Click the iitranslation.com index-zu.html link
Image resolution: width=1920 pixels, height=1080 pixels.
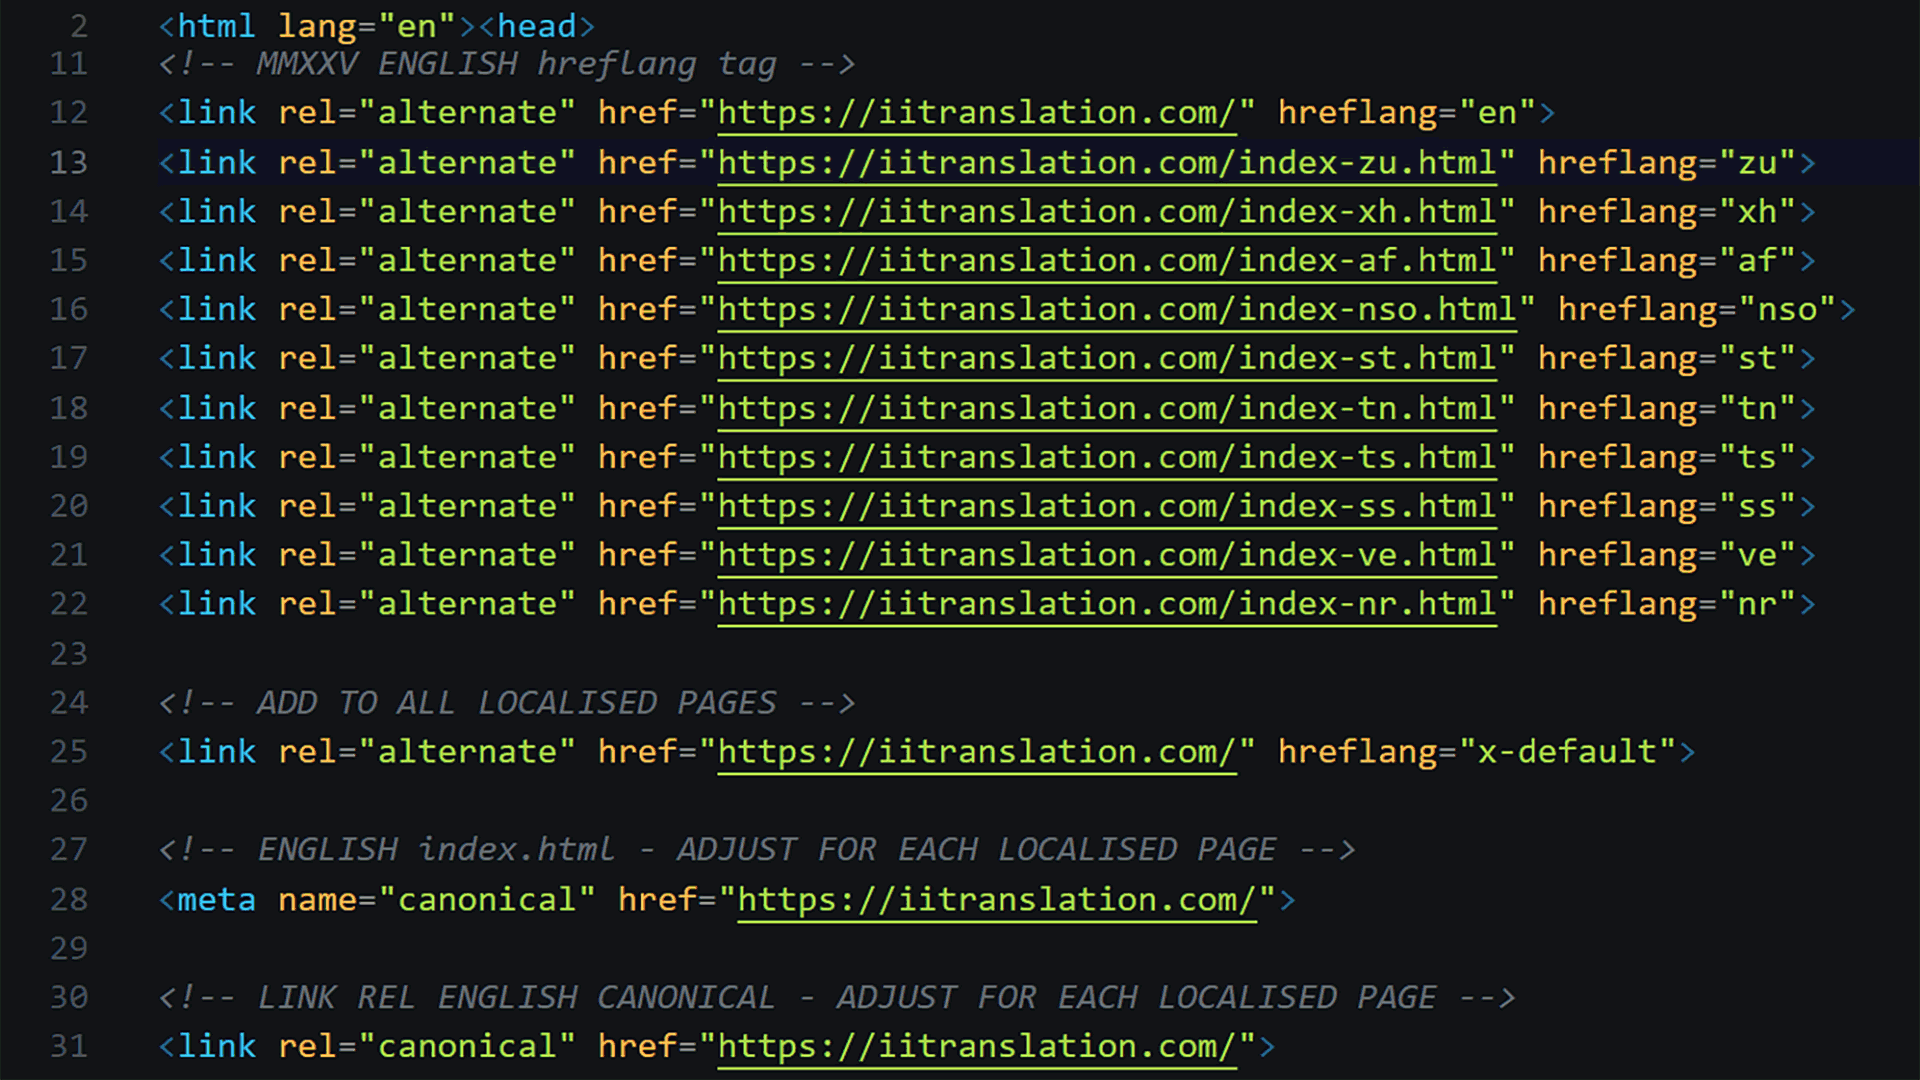pyautogui.click(x=1106, y=163)
